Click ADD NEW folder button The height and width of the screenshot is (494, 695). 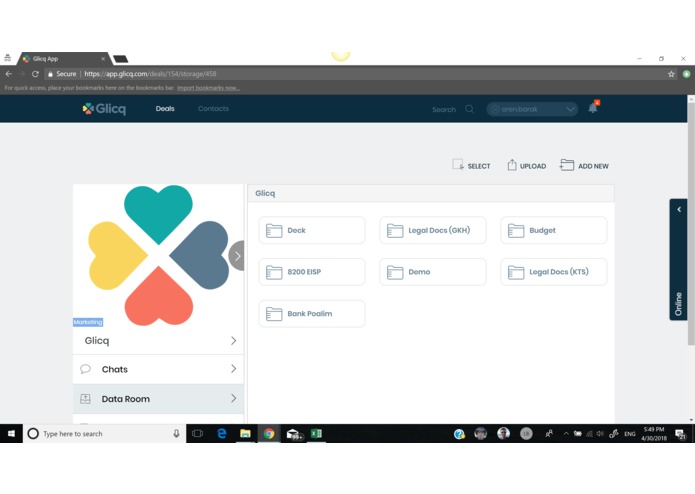(x=584, y=165)
